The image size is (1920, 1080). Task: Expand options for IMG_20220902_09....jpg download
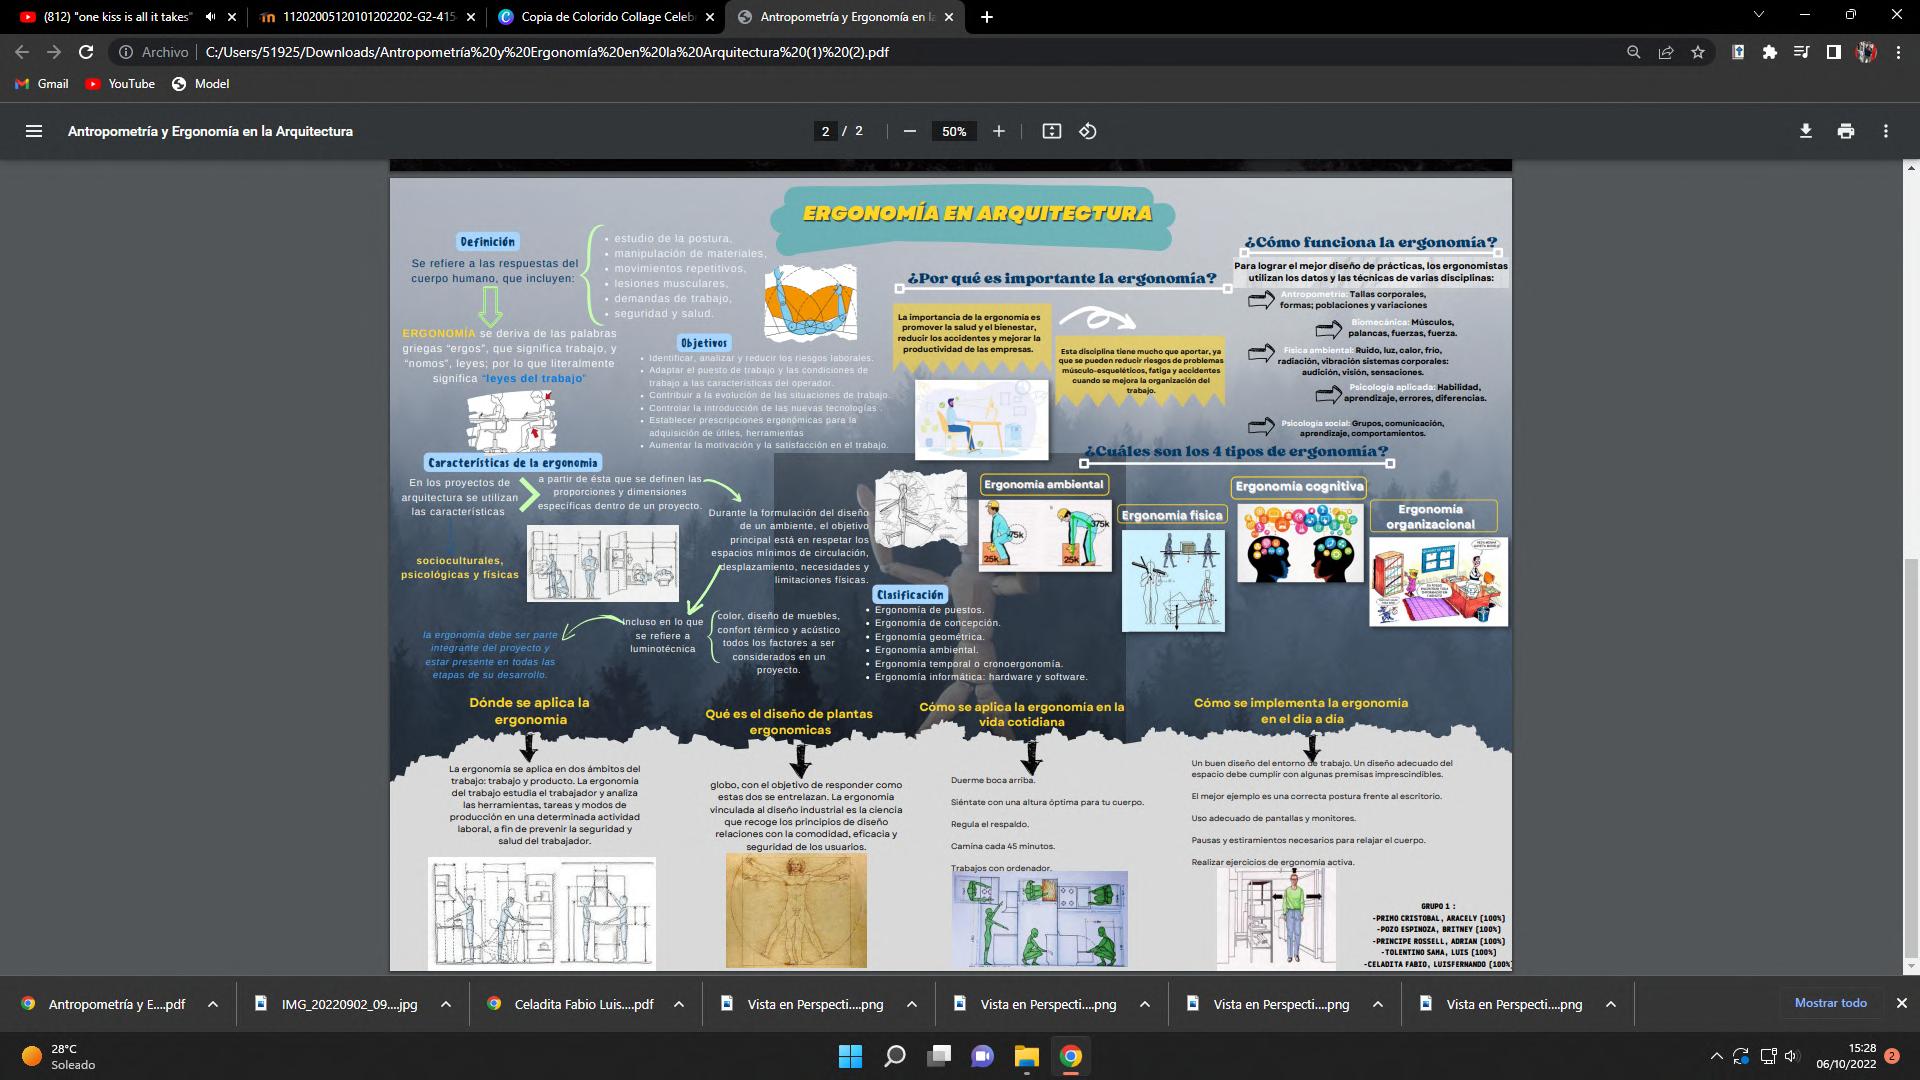click(x=446, y=1004)
